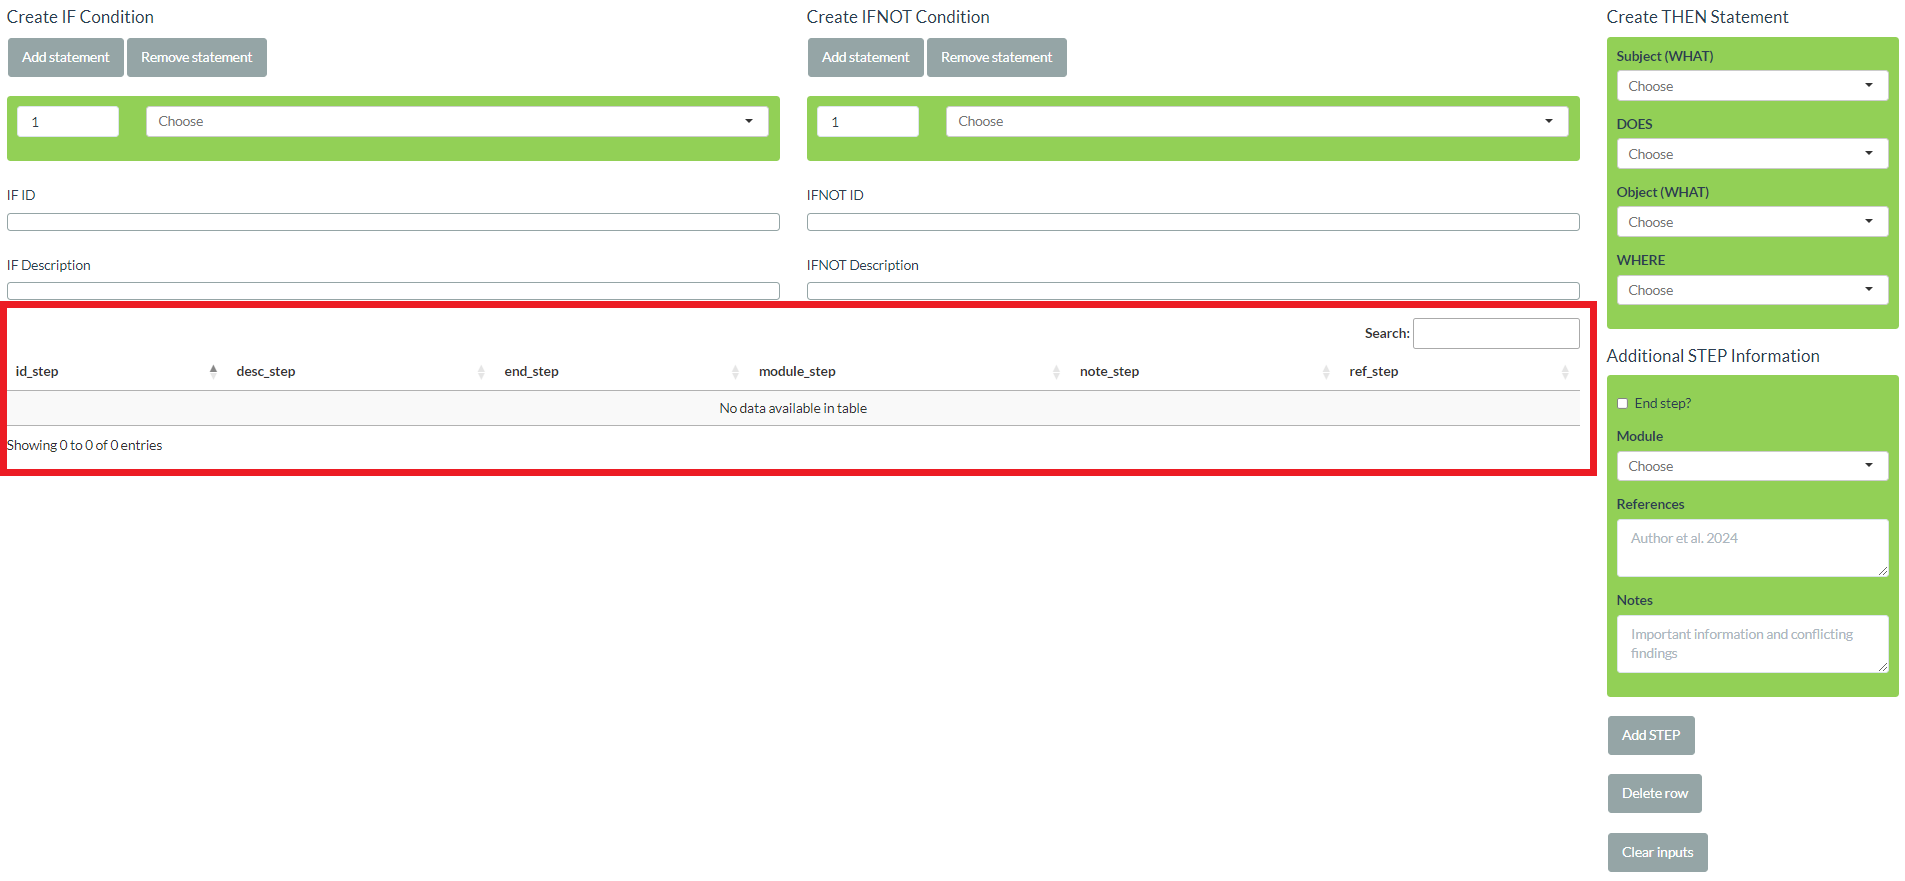Sort table by ref_step column arrow
Image resolution: width=1905 pixels, height=881 pixels.
coord(1565,372)
